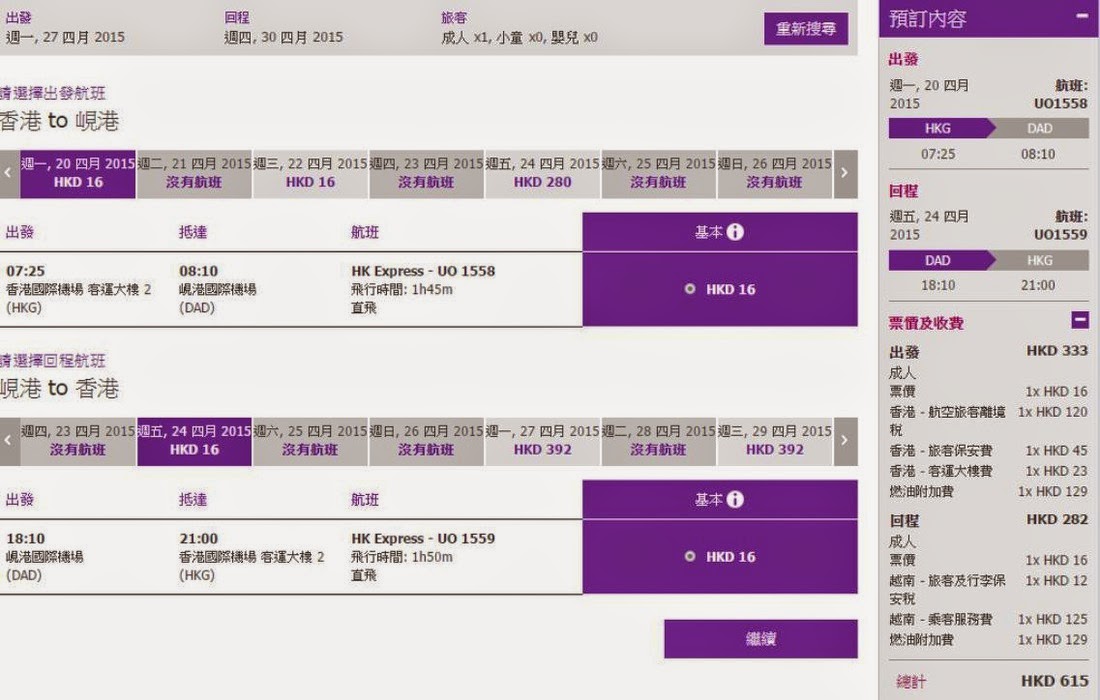Viewport: 1100px width, 700px height.
Task: Show later outbound dates with right arrow
Action: [x=845, y=173]
